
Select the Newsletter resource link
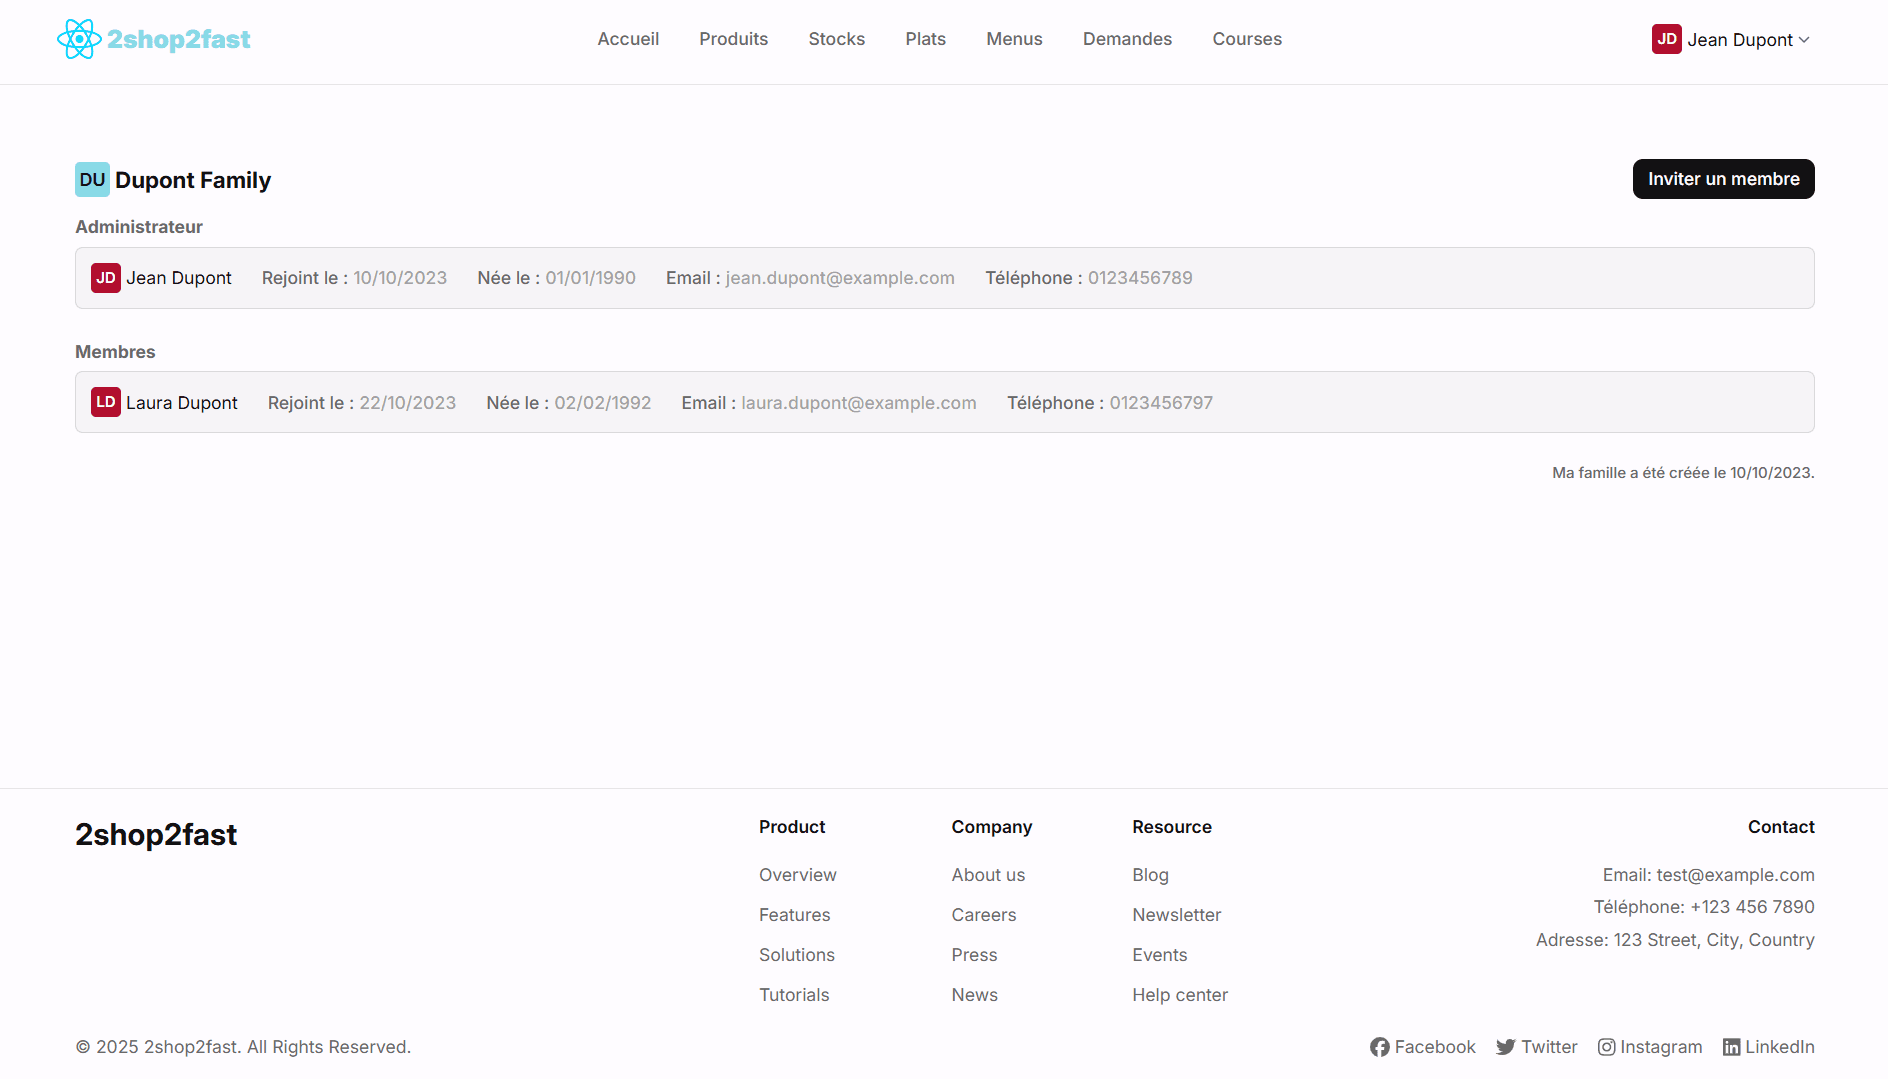tap(1176, 915)
